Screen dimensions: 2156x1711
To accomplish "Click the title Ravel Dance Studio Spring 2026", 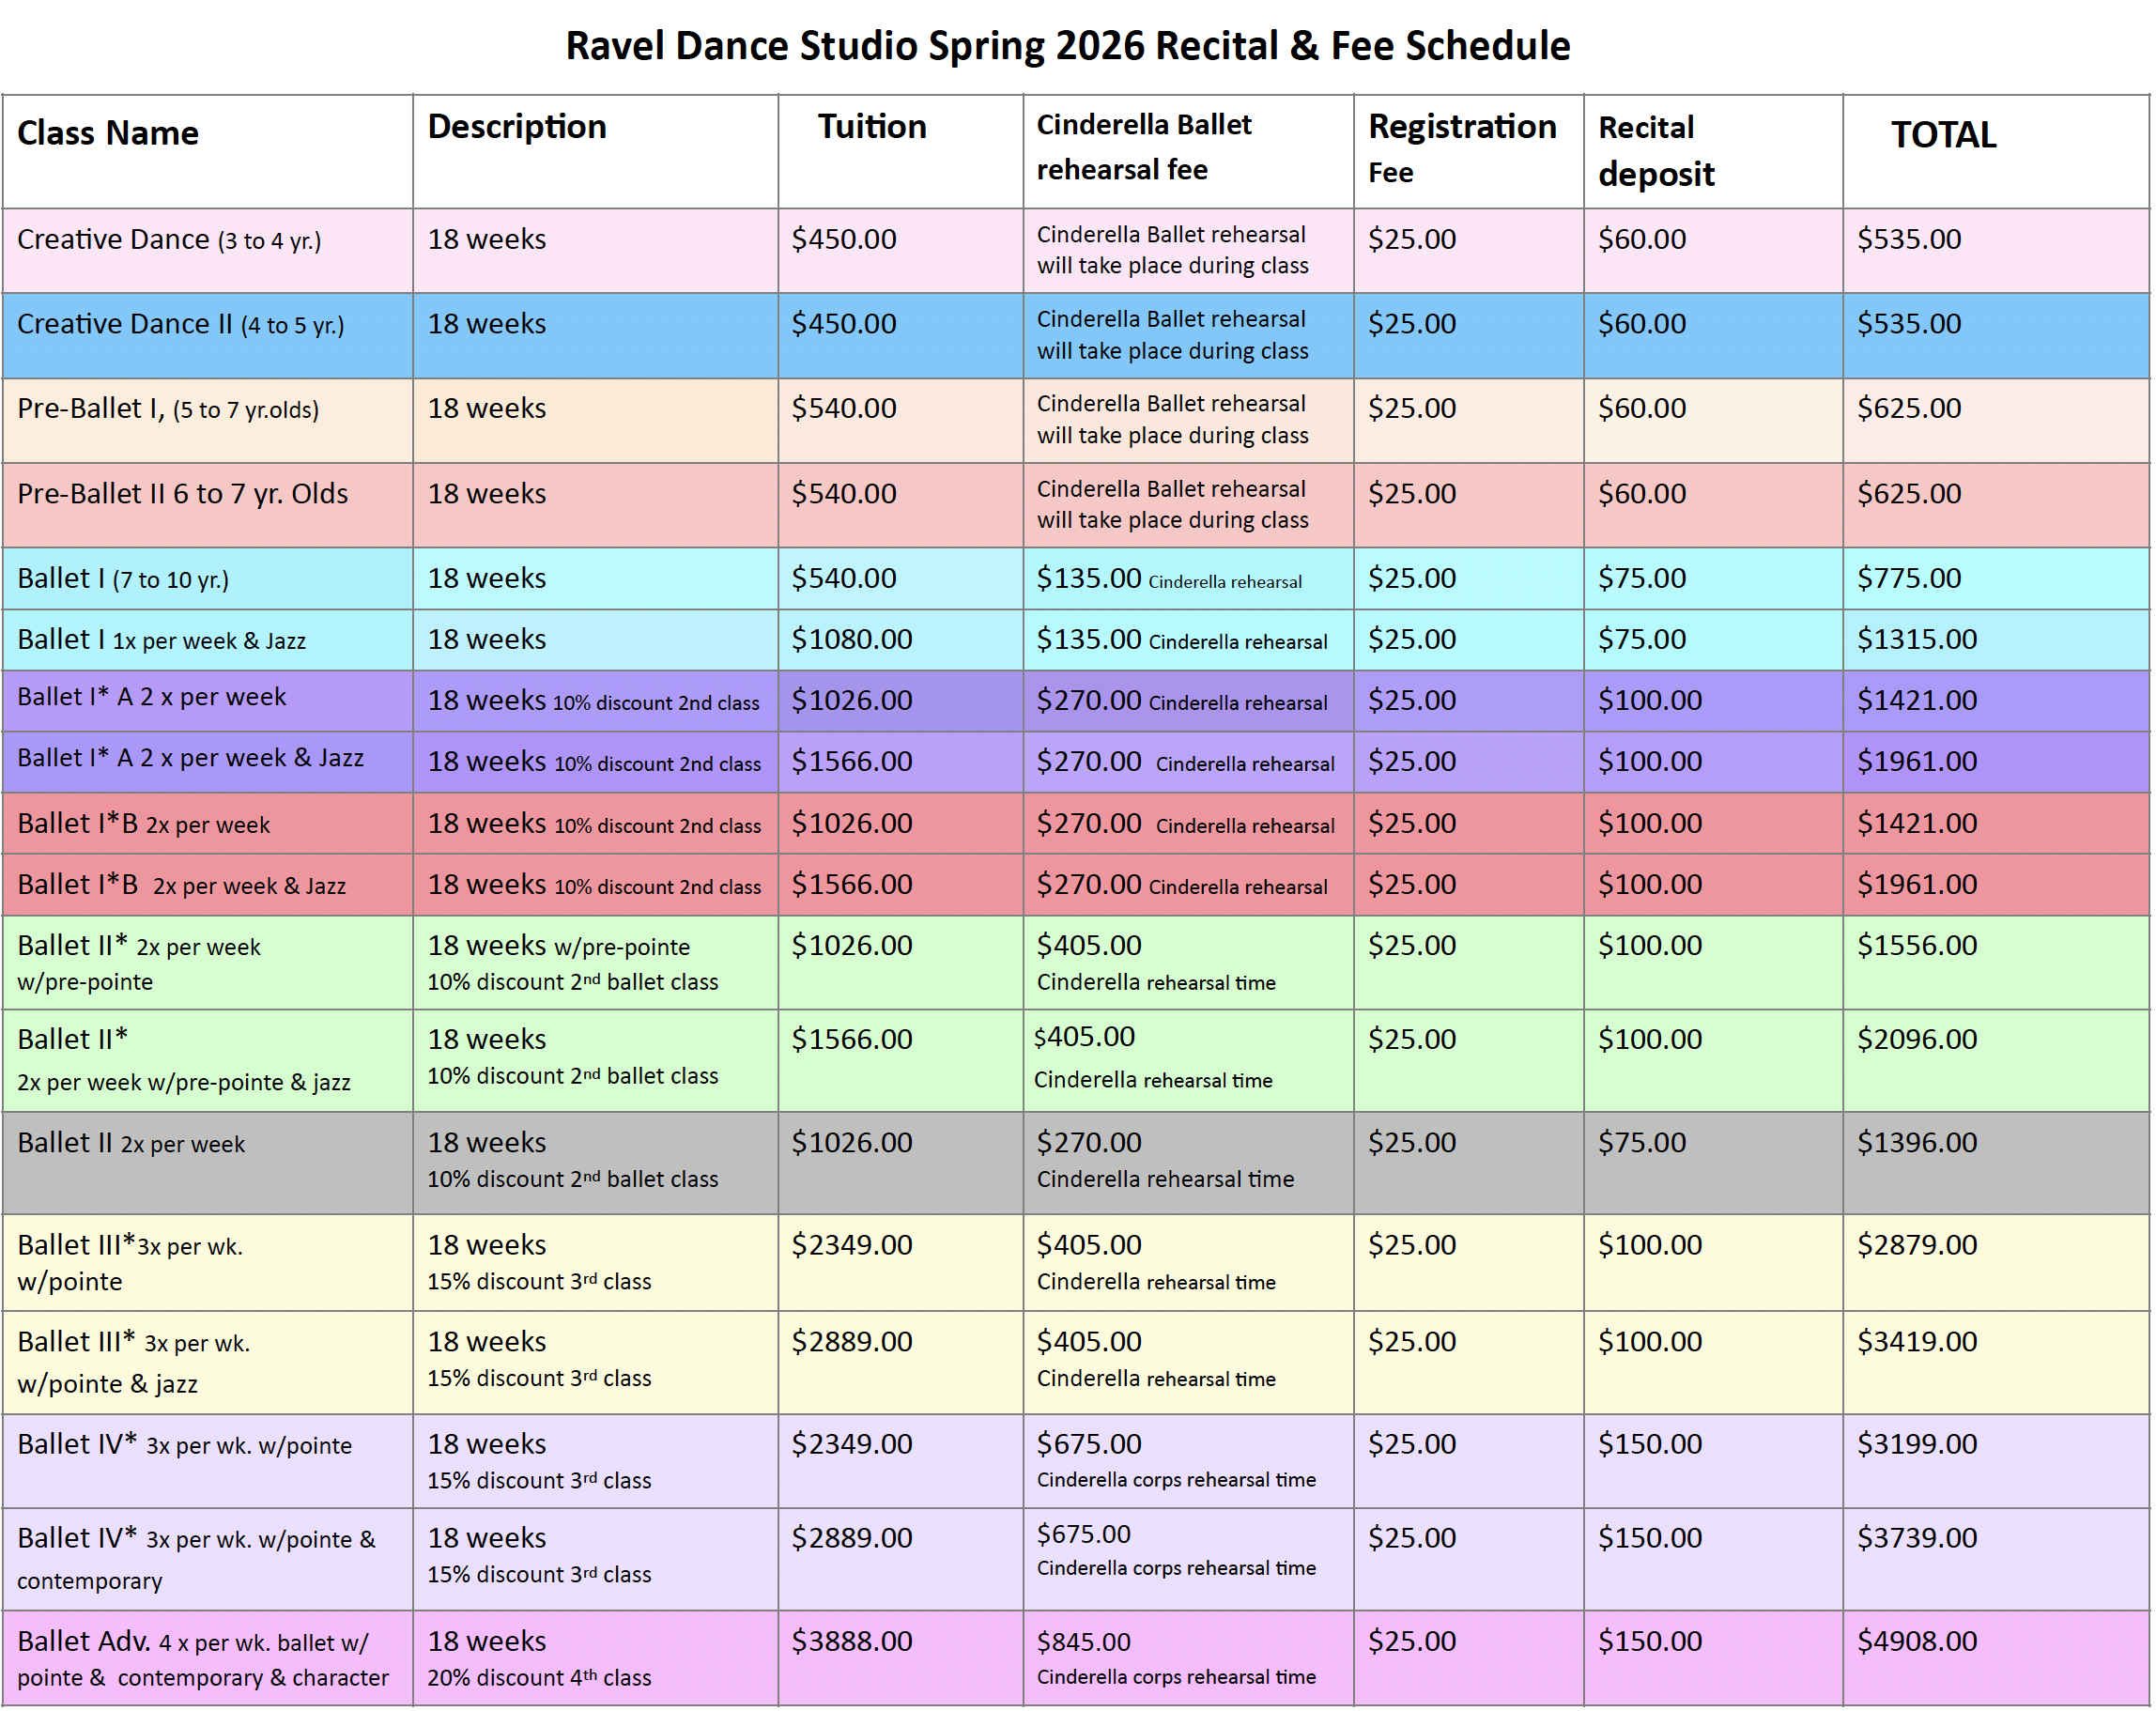I will click(1068, 45).
